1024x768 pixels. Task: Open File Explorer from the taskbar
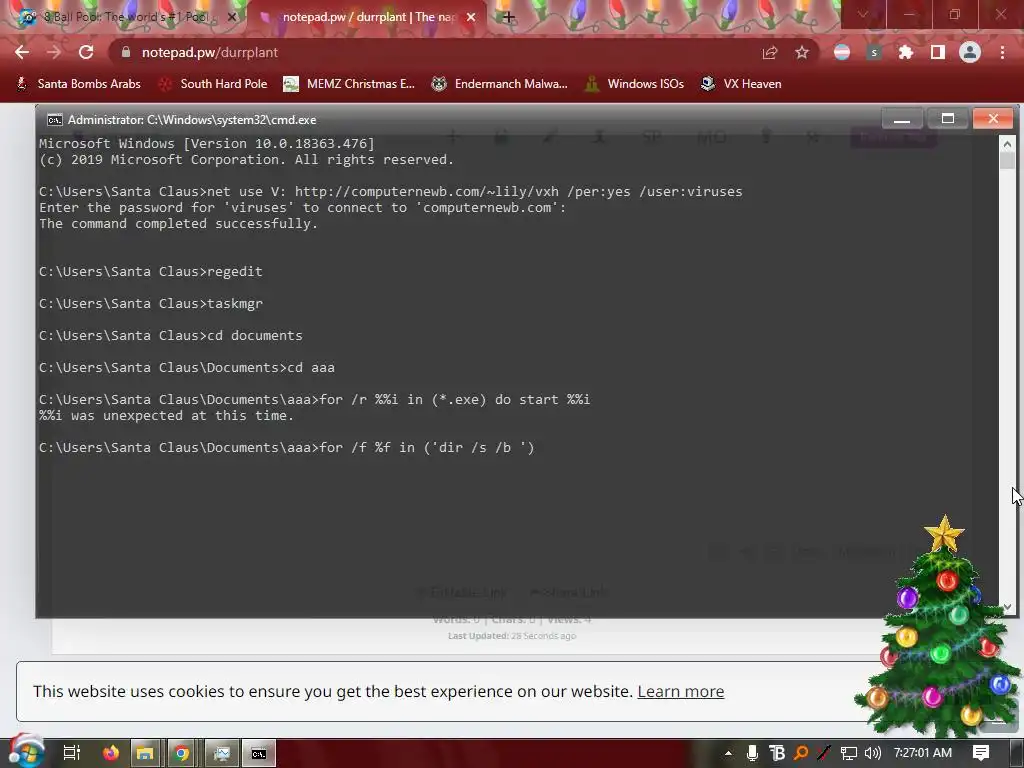point(144,753)
